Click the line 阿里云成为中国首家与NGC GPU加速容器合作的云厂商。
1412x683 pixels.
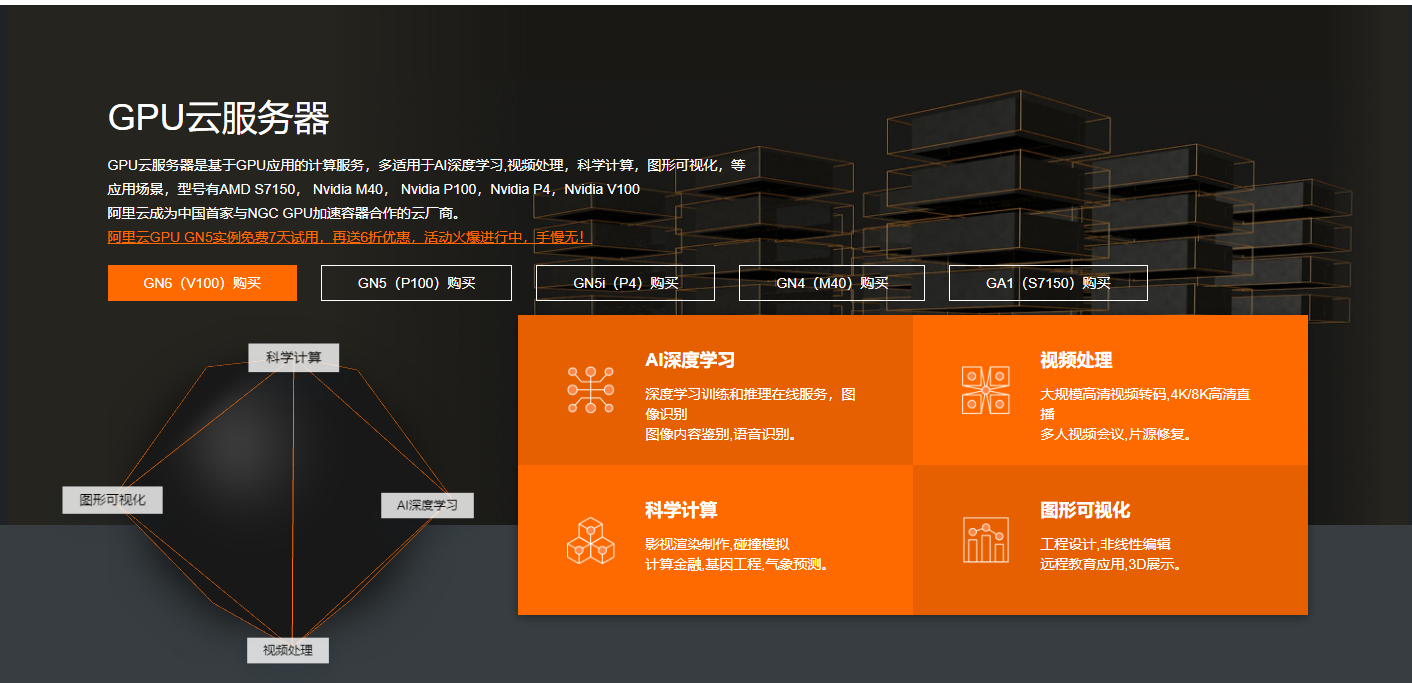(284, 213)
